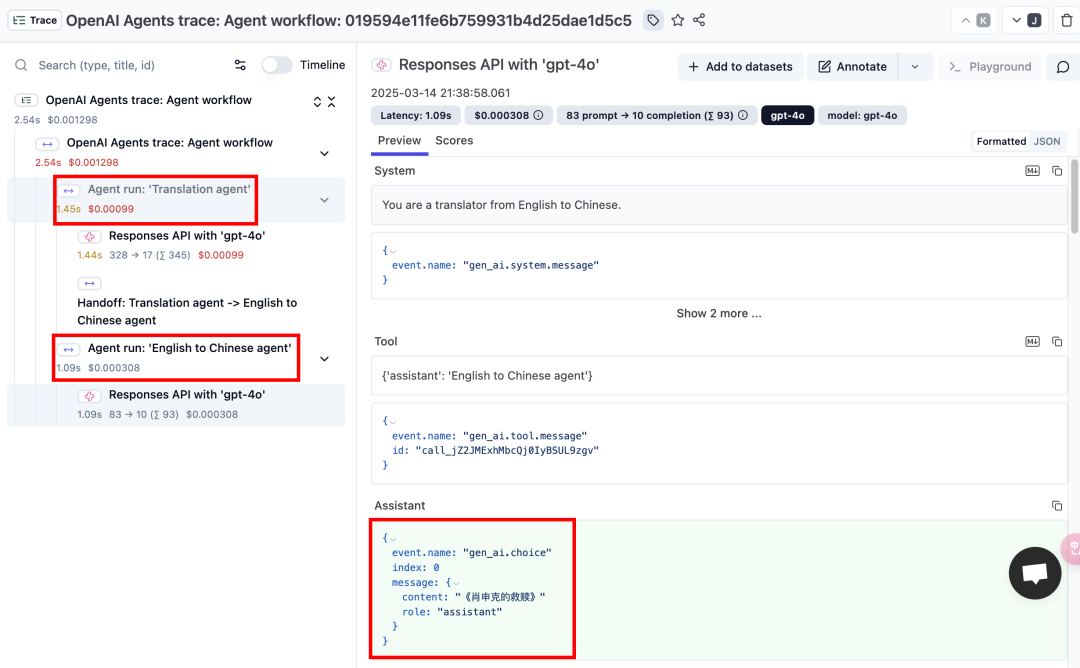The width and height of the screenshot is (1080, 668).
Task: Copy the Tool message content
Action: pos(1057,342)
